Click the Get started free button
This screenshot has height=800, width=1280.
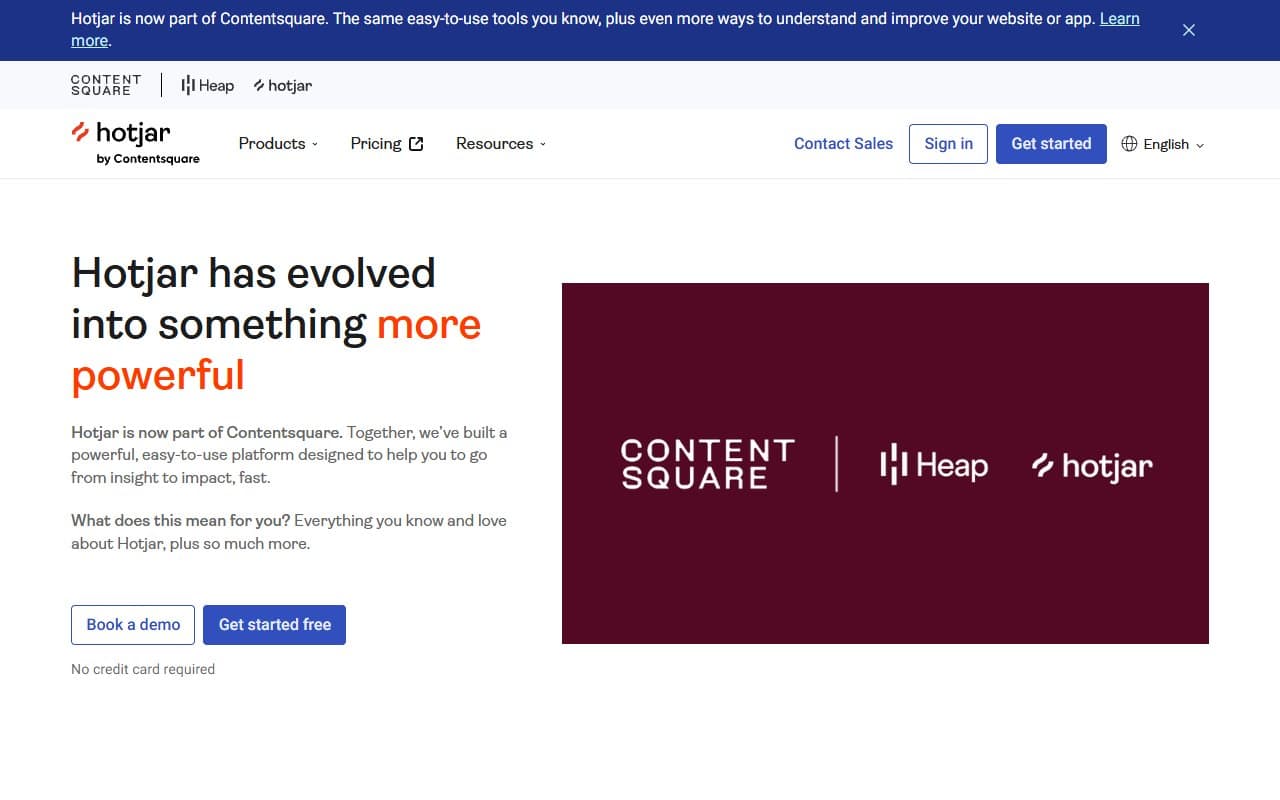pos(274,624)
